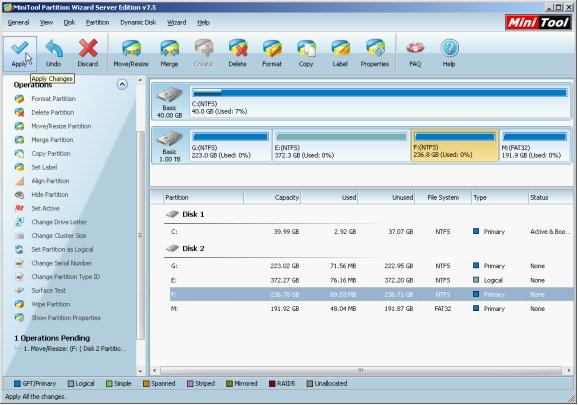Sort by the Used column header
Viewport: 578px width, 405px height.
(330, 198)
